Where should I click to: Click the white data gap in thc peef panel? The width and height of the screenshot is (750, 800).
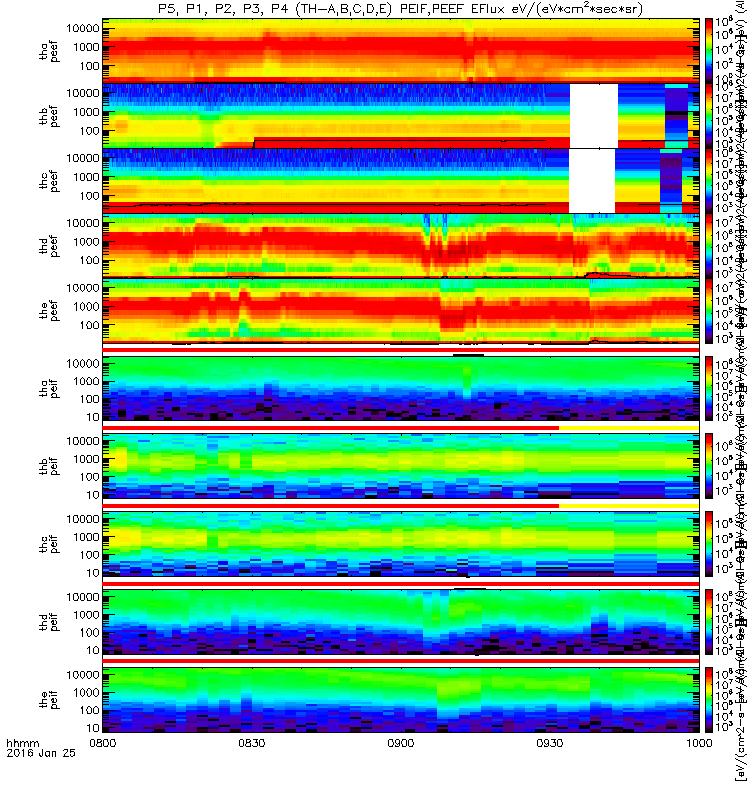coord(592,181)
